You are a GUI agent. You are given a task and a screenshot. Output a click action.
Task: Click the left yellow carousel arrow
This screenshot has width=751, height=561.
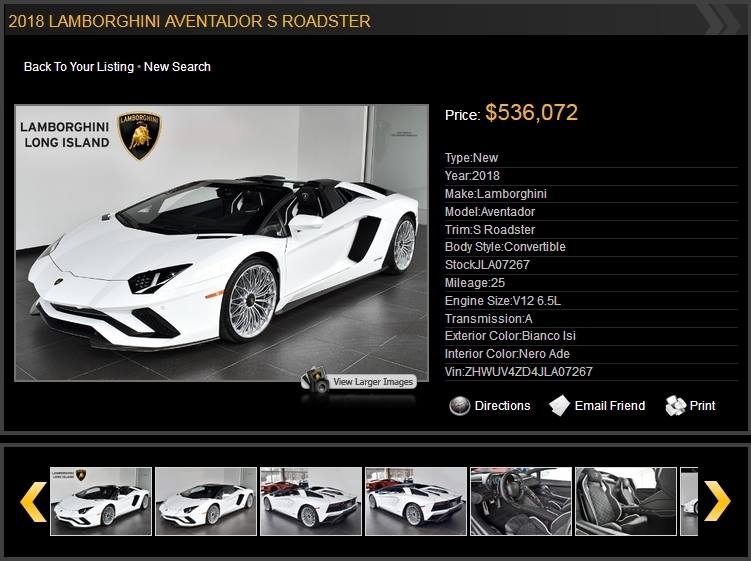[x=34, y=502]
